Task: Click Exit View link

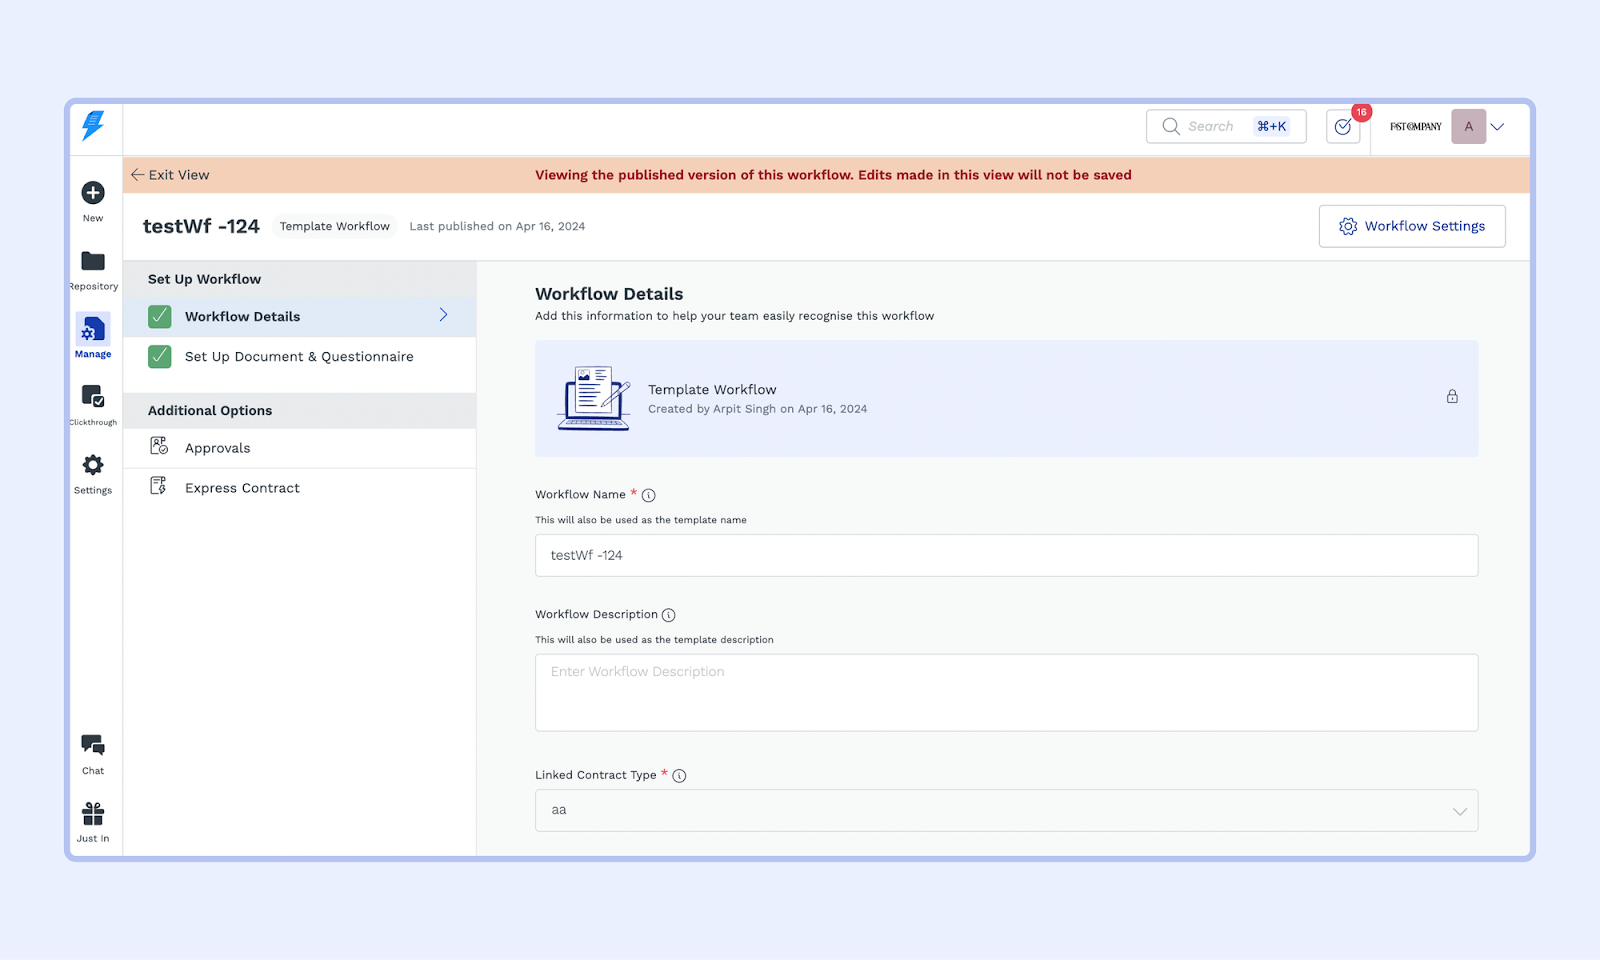Action: click(170, 175)
